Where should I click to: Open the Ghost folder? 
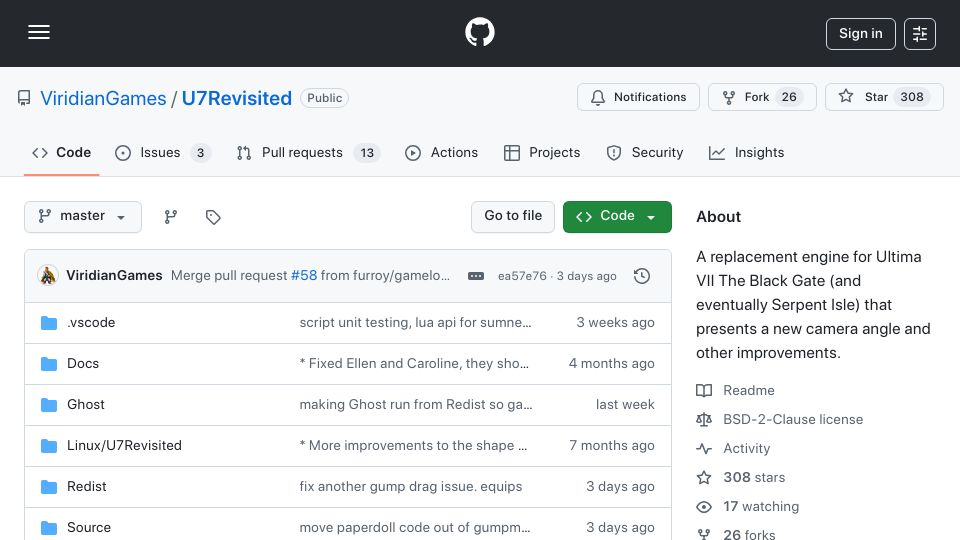(x=86, y=405)
